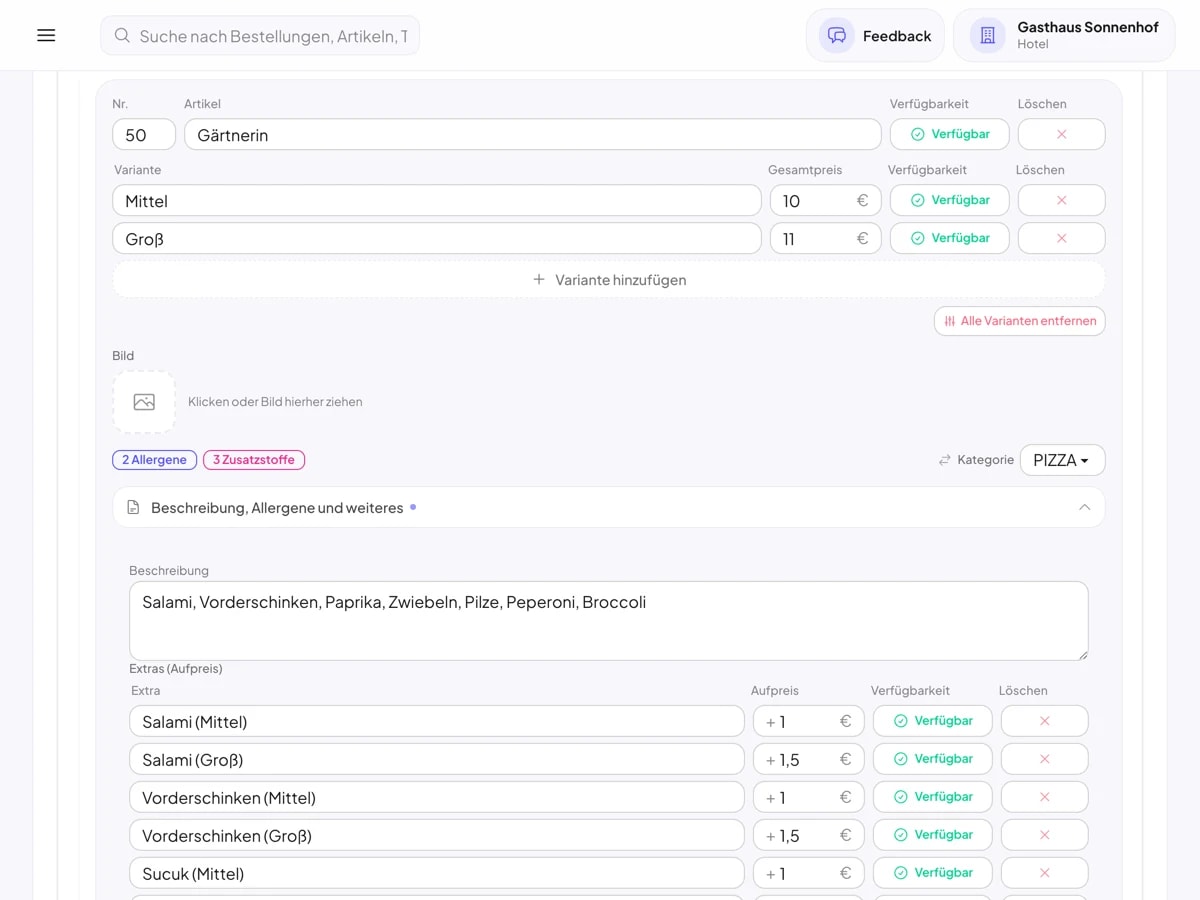Viewport: 1200px width, 900px height.
Task: Edit the Salami (Mittel) extra name field
Action: pos(437,722)
